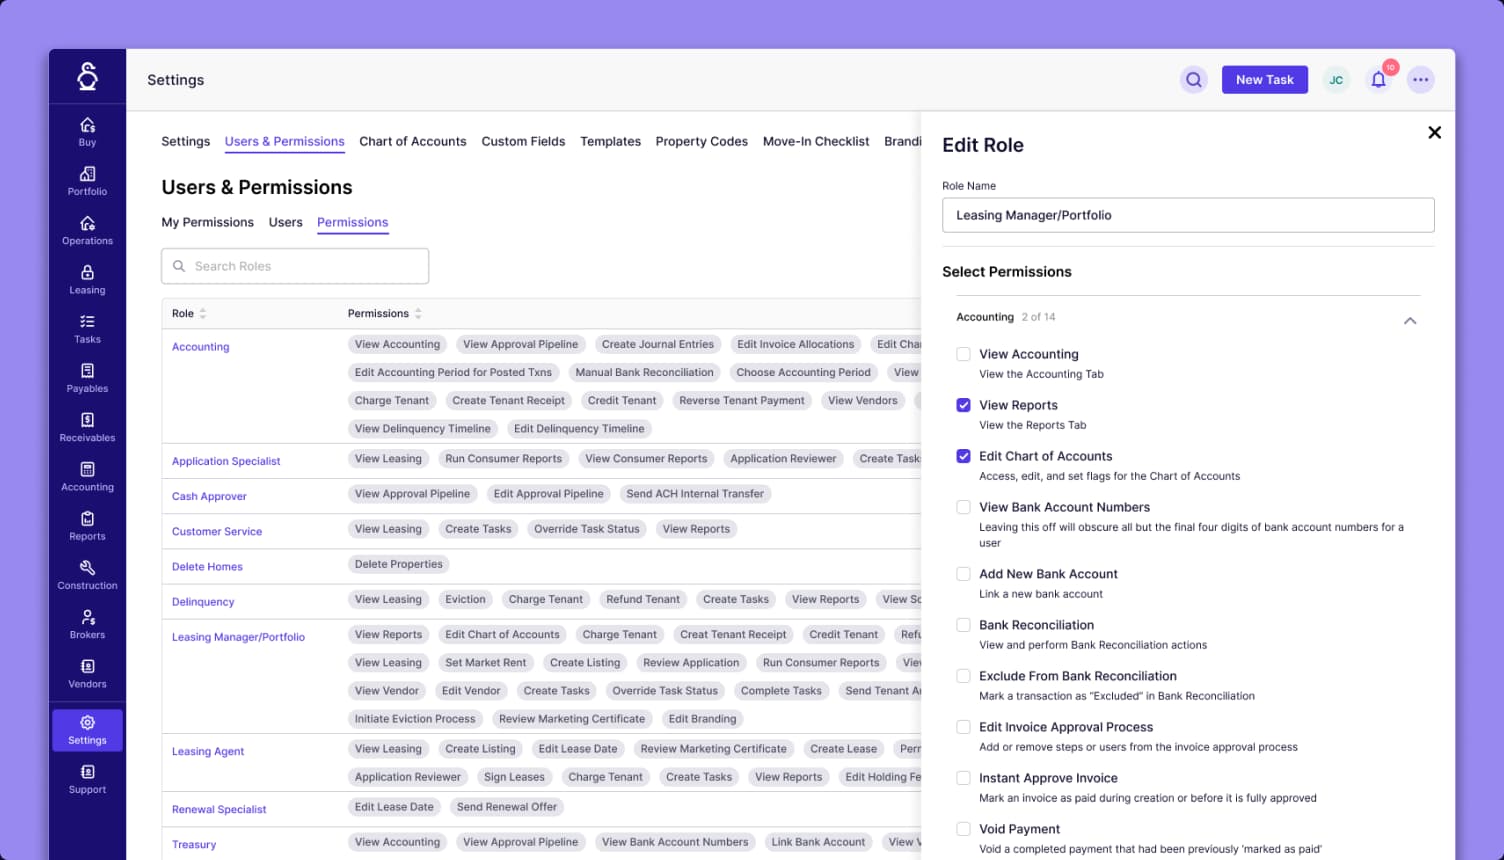Image resolution: width=1504 pixels, height=860 pixels.
Task: Select the Construction sidebar icon
Action: tap(87, 575)
